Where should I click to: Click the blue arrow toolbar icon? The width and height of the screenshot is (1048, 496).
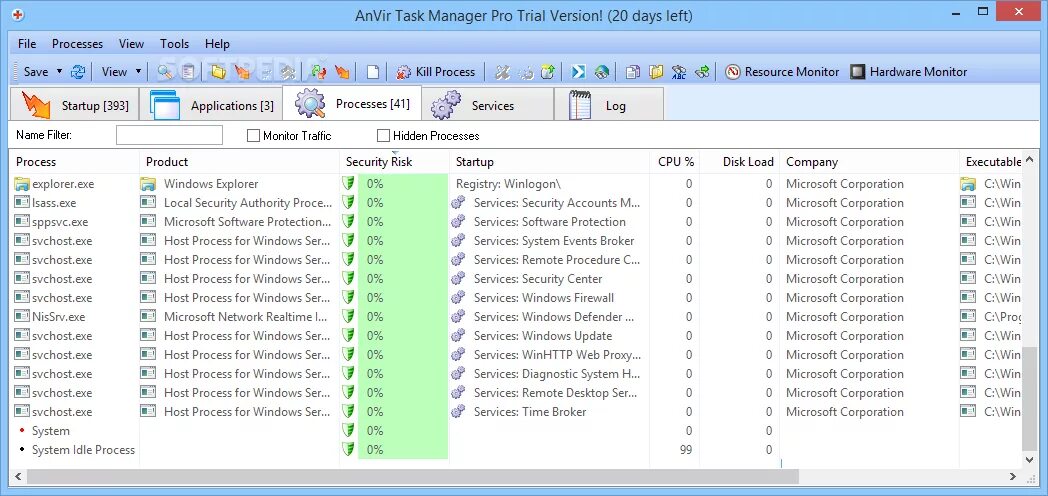pos(578,72)
